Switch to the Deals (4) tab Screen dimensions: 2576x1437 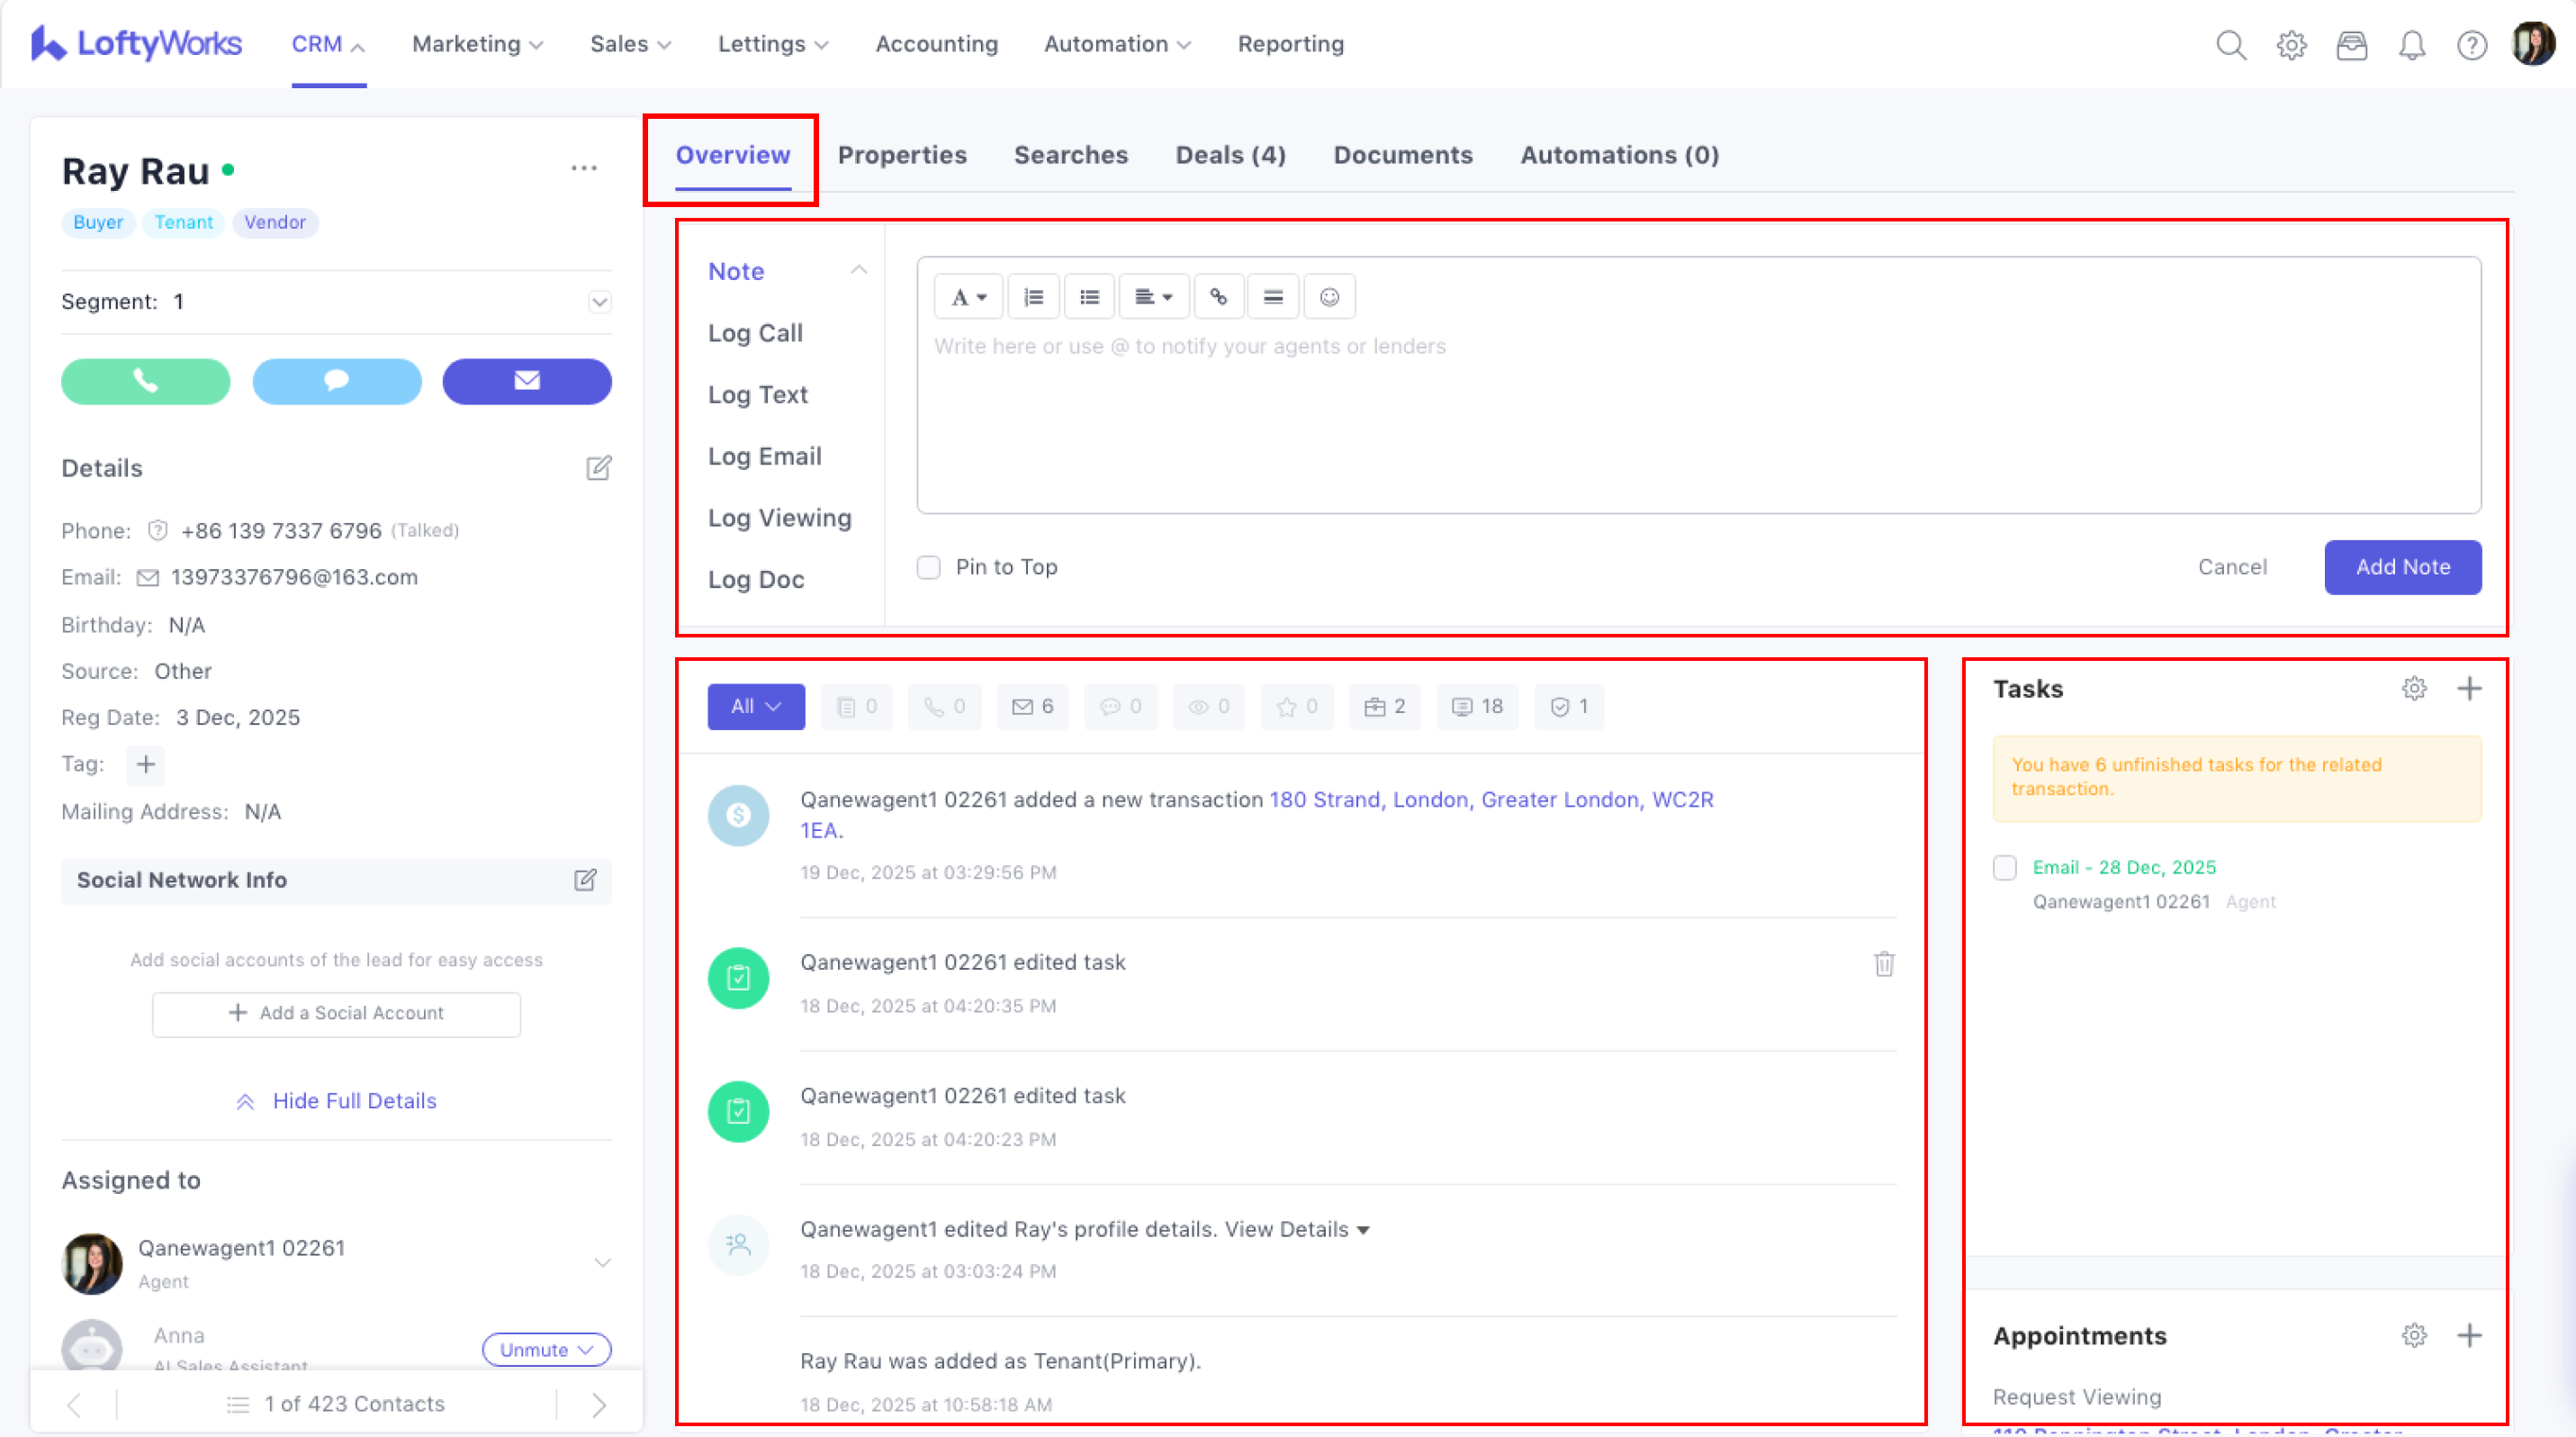coord(1230,155)
